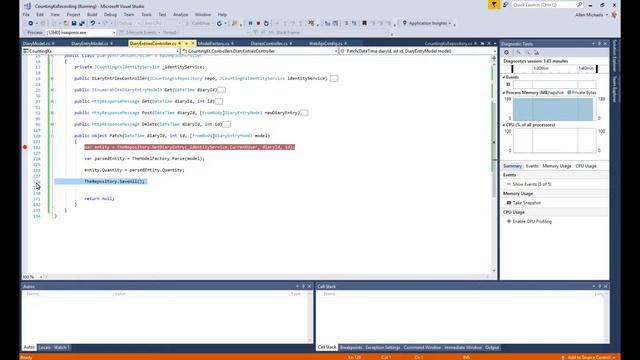Image resolution: width=640 pixels, height=360 pixels.
Task: Zoom in on Diagnostic Tools timeline
Action: click(x=518, y=52)
